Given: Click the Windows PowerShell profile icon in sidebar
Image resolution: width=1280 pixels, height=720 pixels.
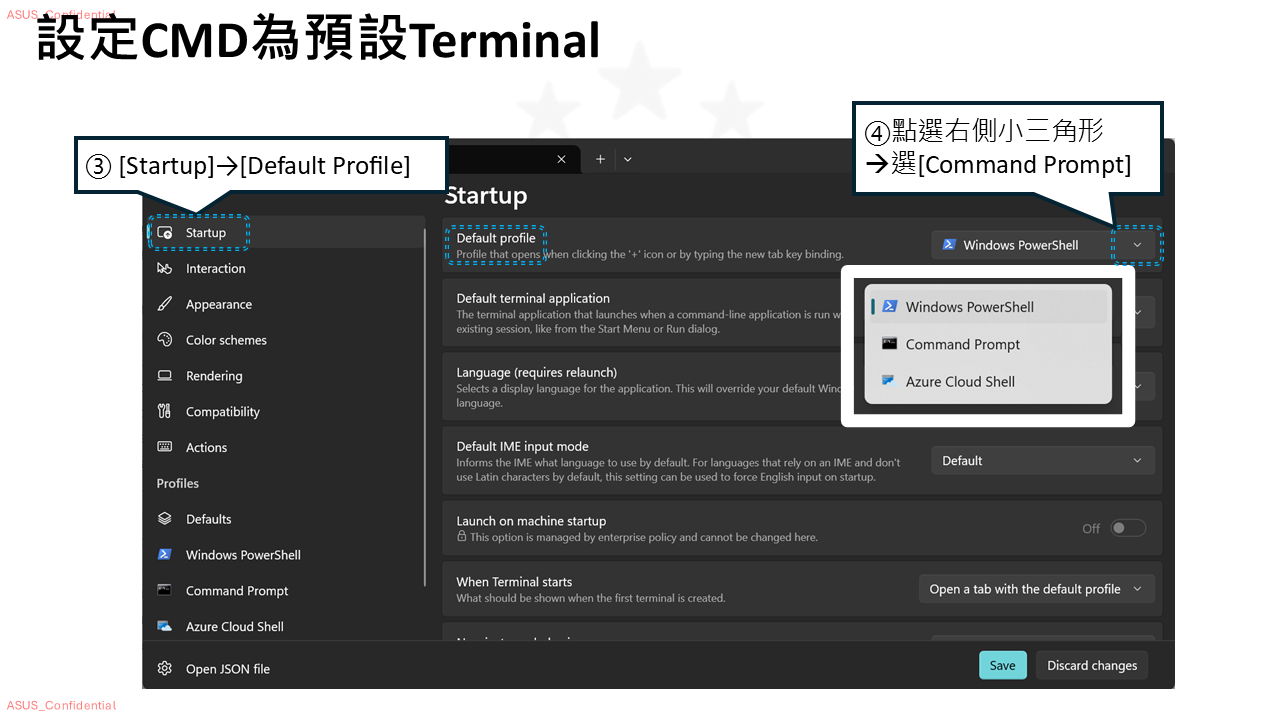Looking at the screenshot, I should point(165,555).
